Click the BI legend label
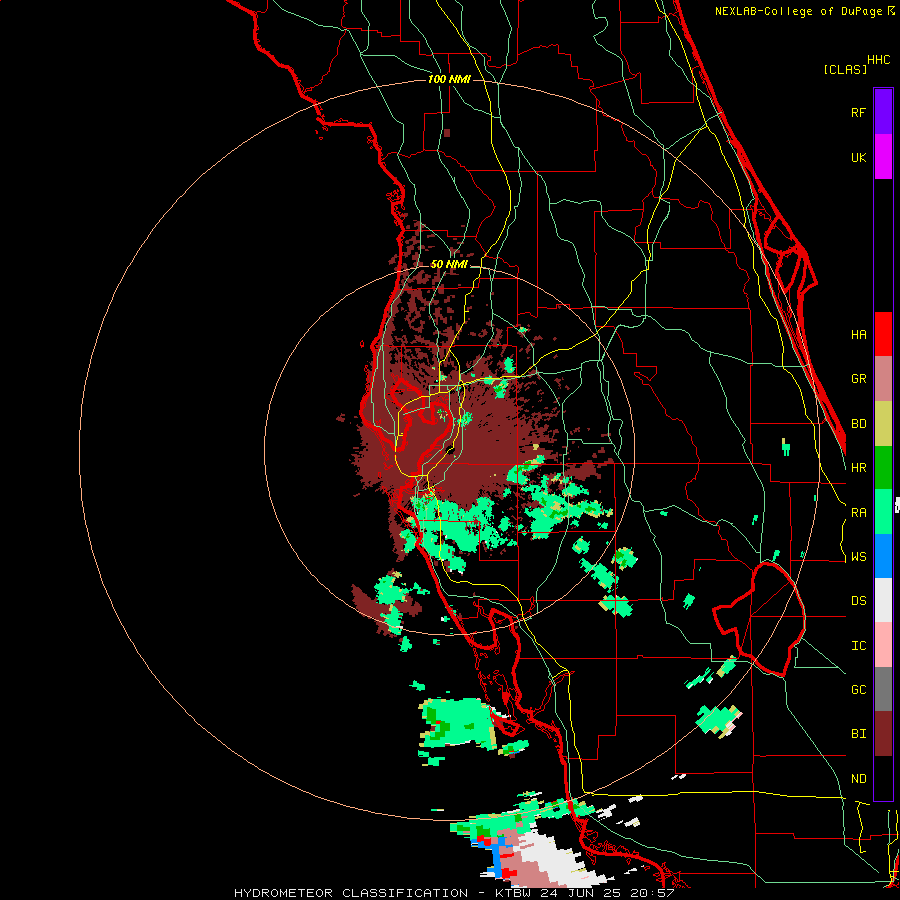This screenshot has width=900, height=900. (x=859, y=734)
